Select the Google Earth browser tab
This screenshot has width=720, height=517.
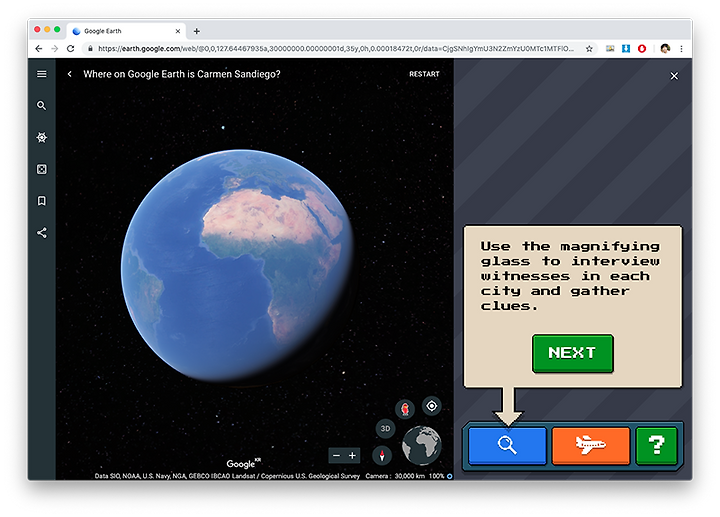(x=126, y=31)
